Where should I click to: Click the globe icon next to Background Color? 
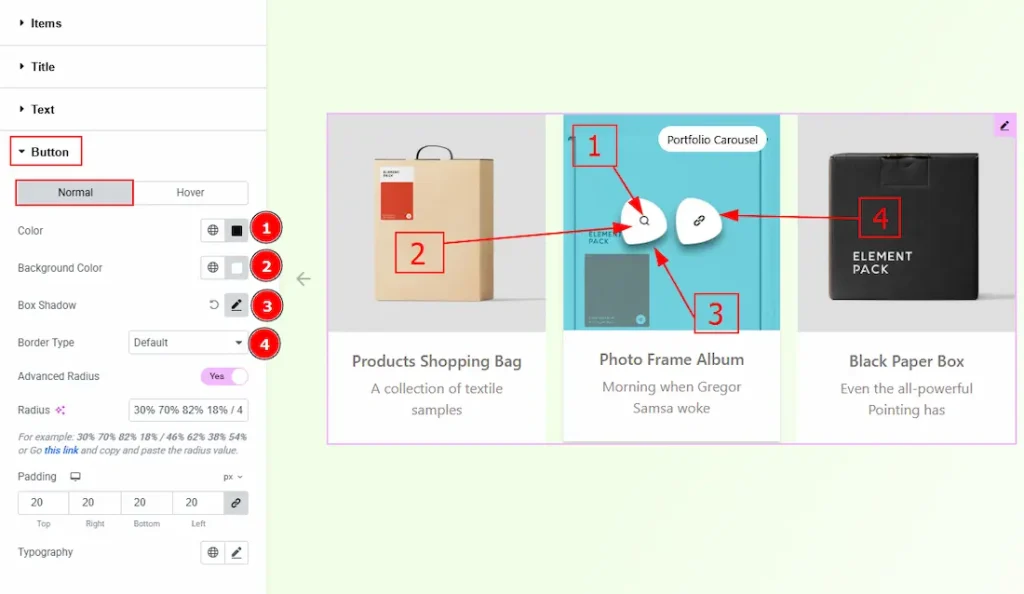[213, 268]
